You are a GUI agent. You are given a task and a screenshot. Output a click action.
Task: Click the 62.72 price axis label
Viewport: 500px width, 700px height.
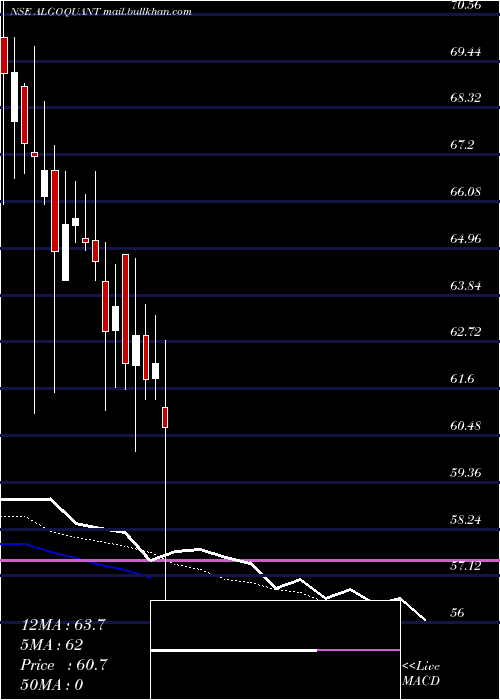(x=466, y=332)
